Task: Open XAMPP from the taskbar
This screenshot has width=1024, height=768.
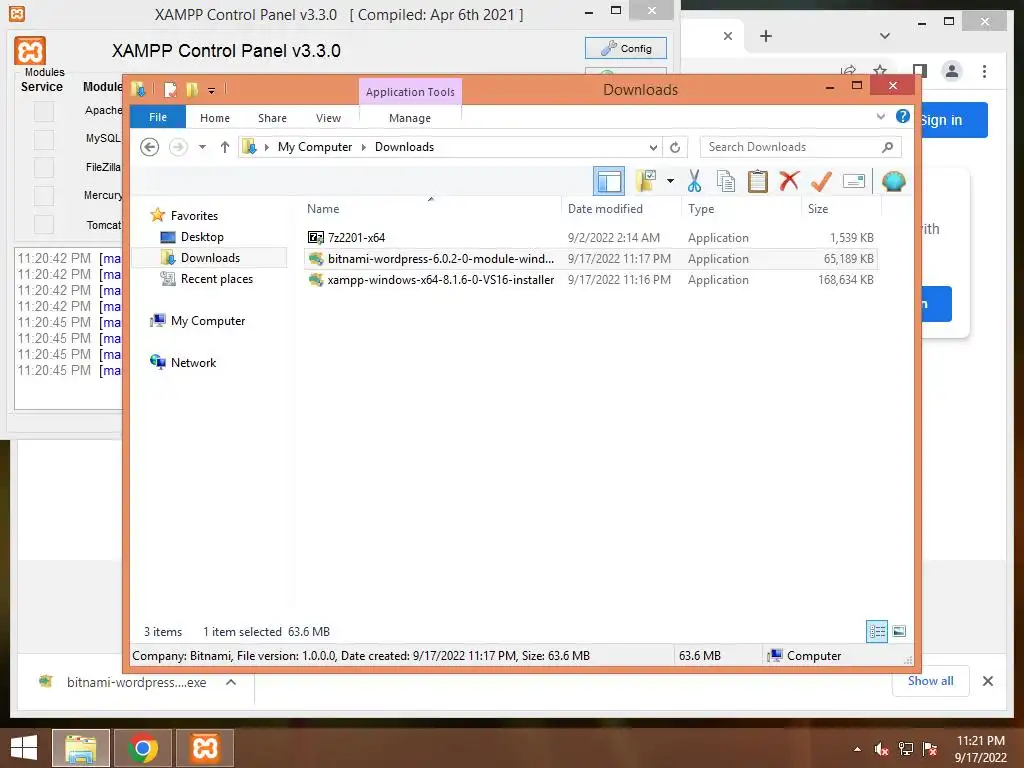Action: 205,748
